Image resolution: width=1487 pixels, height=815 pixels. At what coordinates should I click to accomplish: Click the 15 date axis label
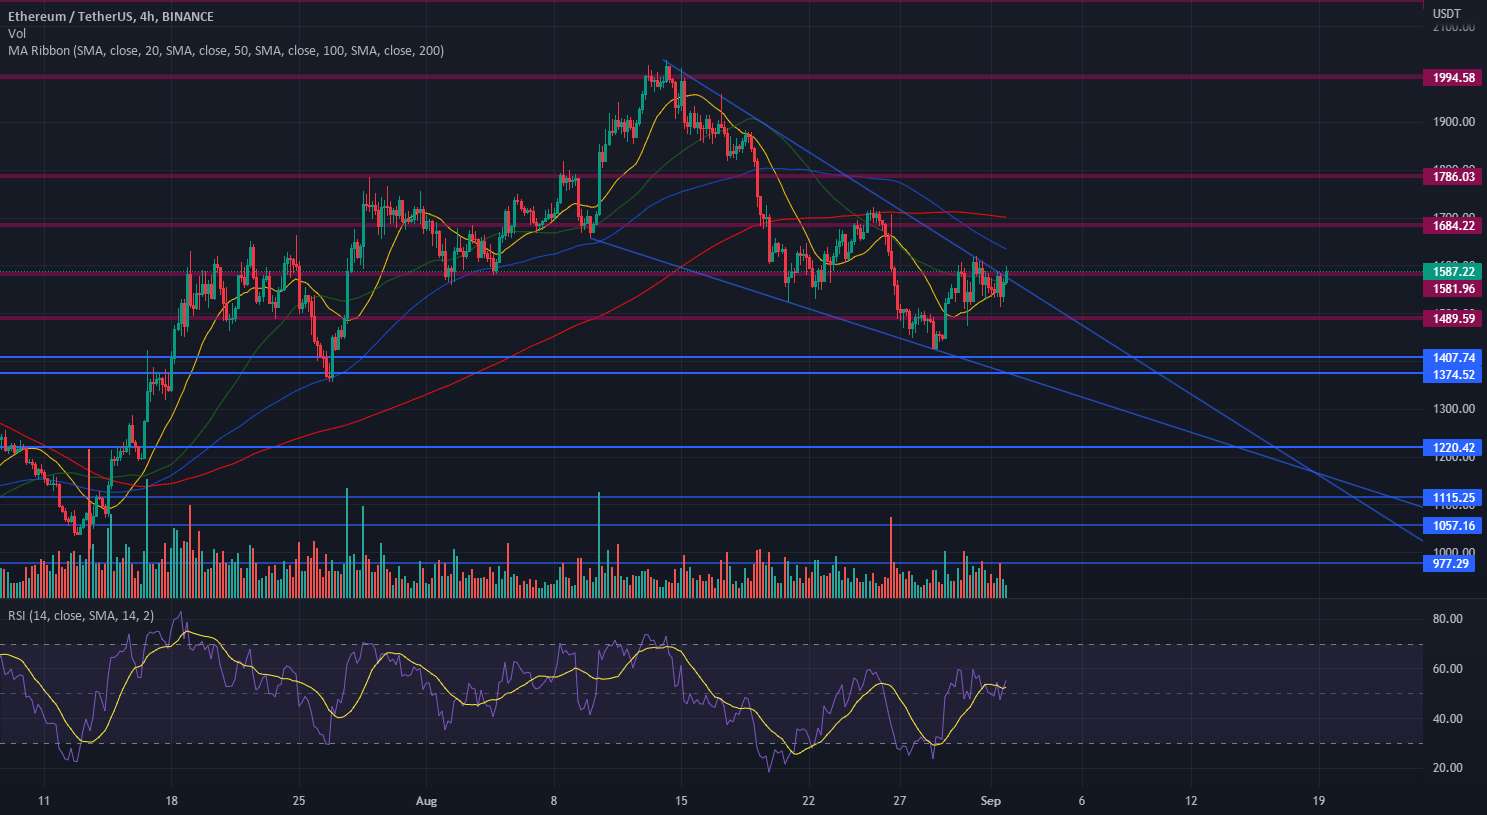click(x=682, y=801)
